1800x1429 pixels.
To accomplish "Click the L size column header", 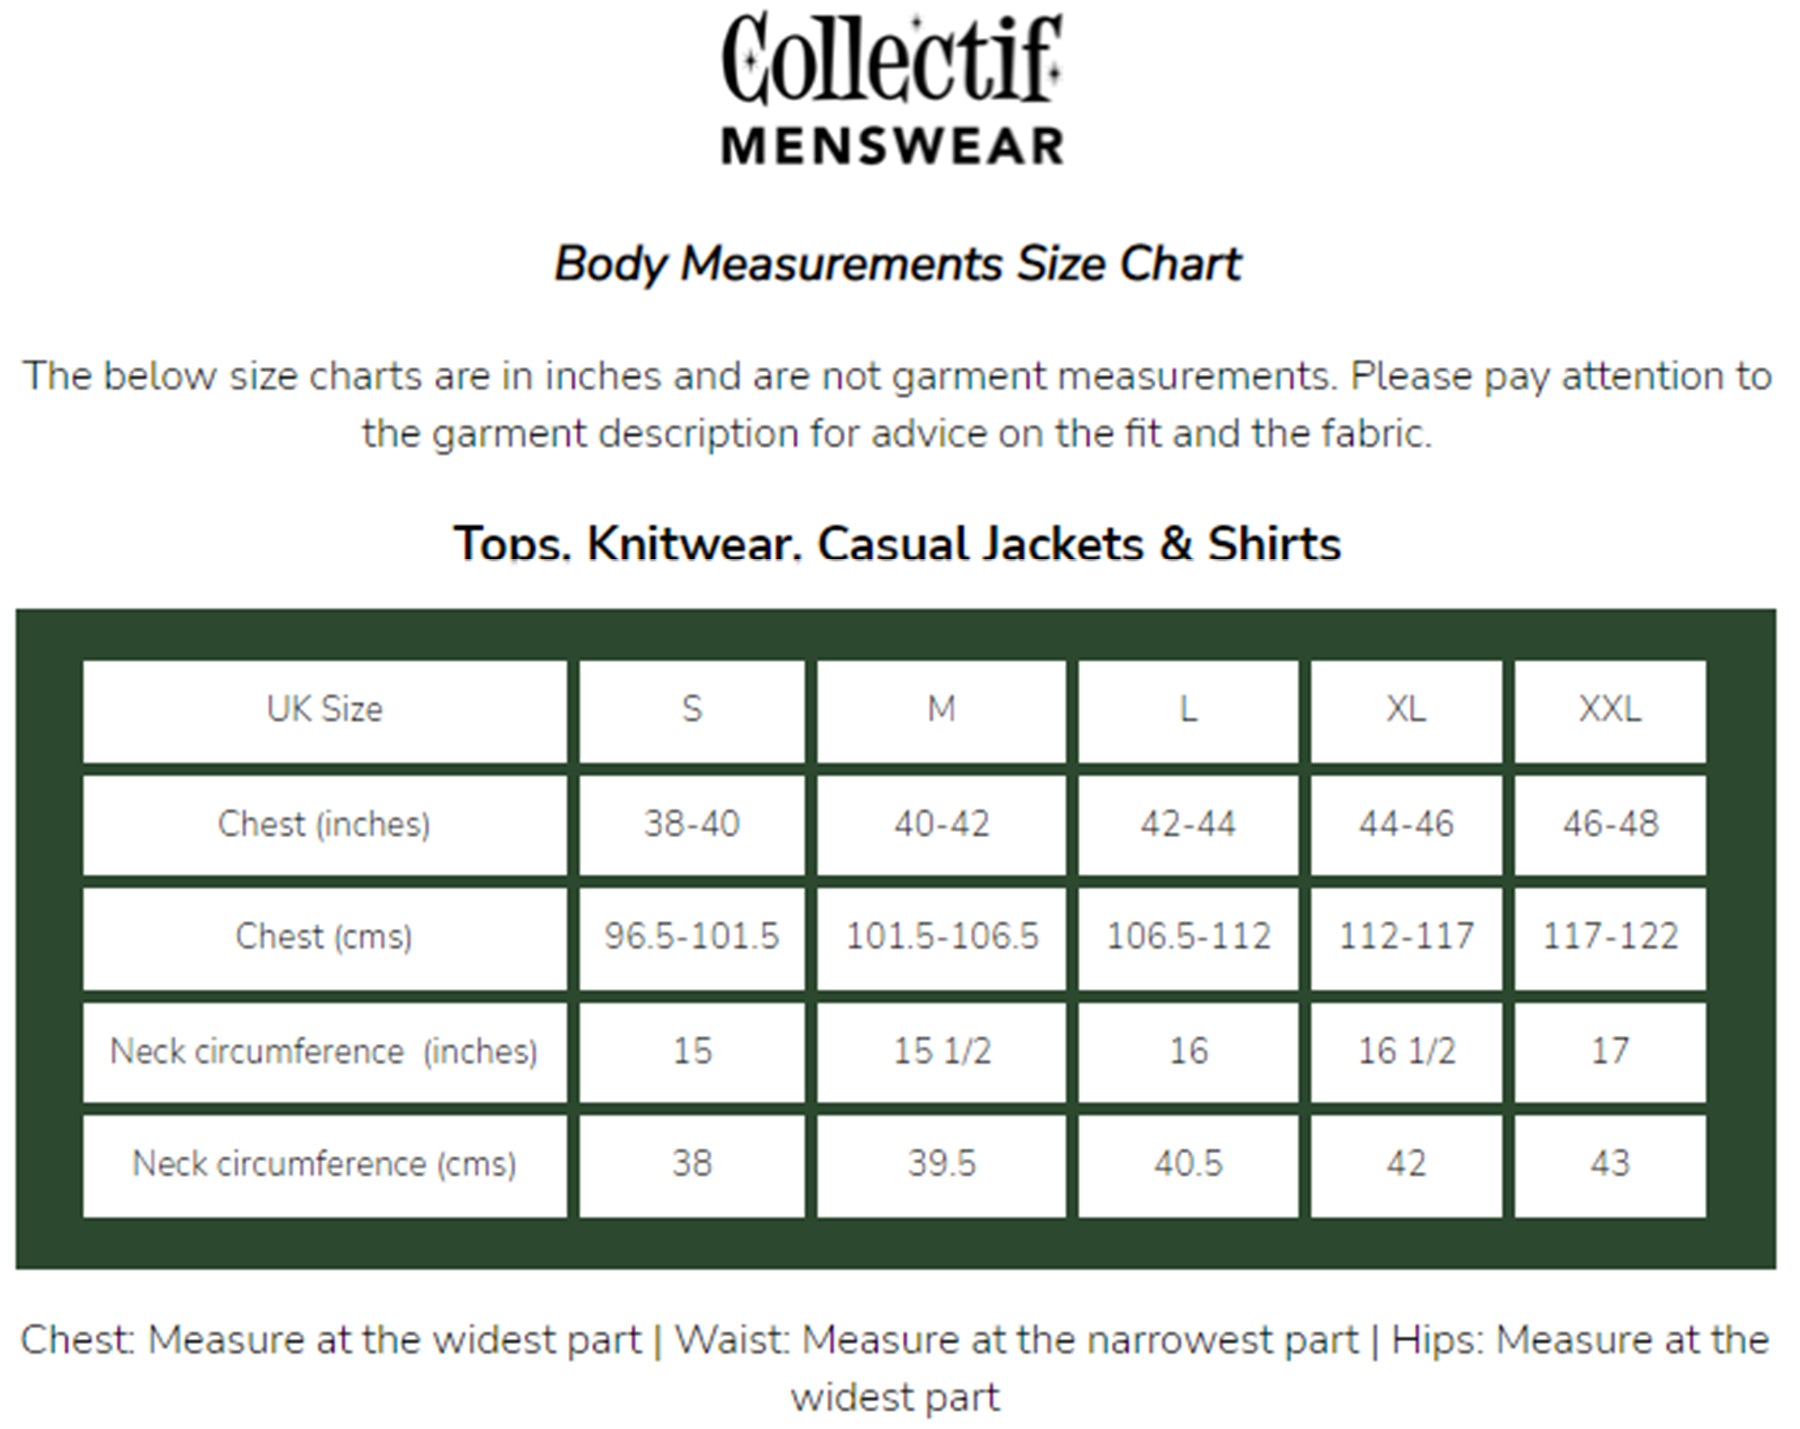I will pyautogui.click(x=1188, y=711).
